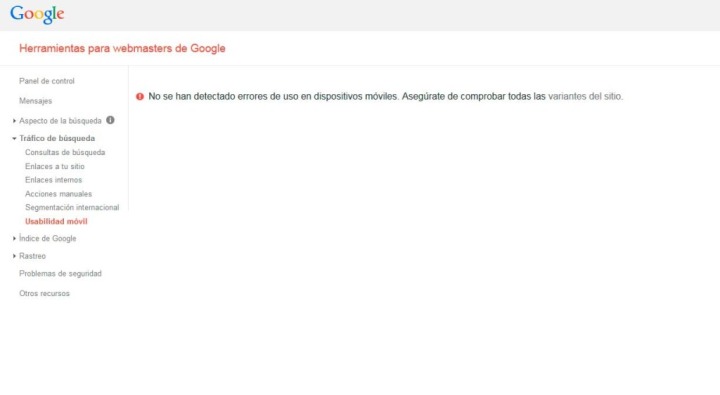Open Problemas de seguridad
This screenshot has width=720, height=395.
tap(60, 274)
